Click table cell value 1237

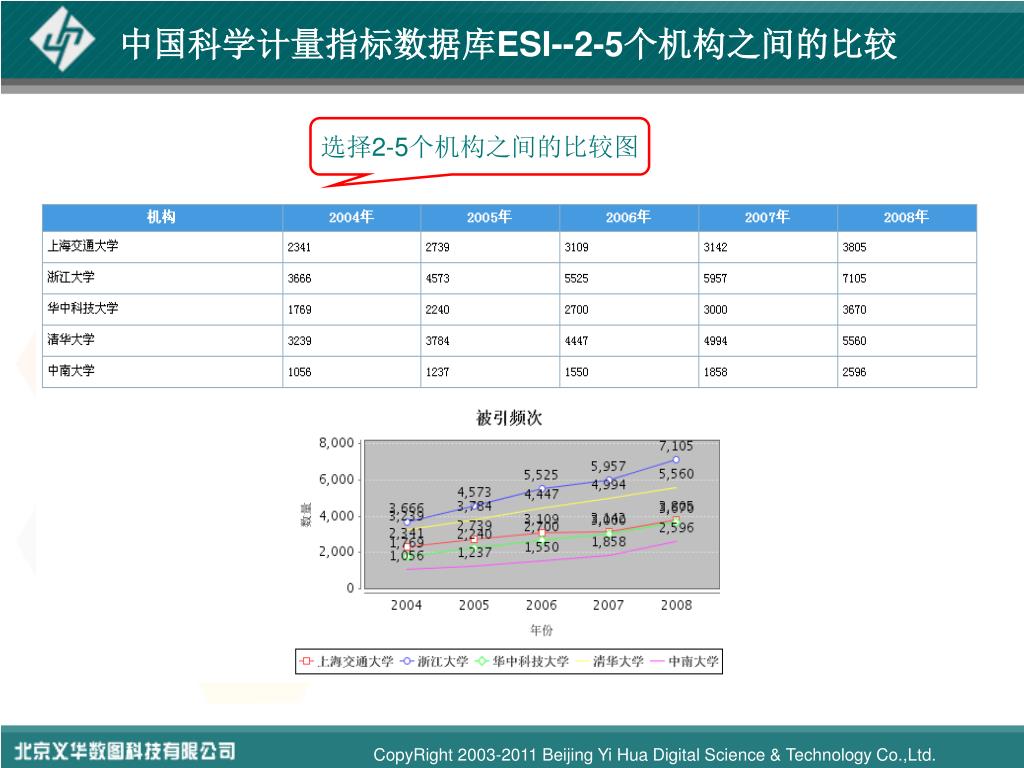coord(438,372)
